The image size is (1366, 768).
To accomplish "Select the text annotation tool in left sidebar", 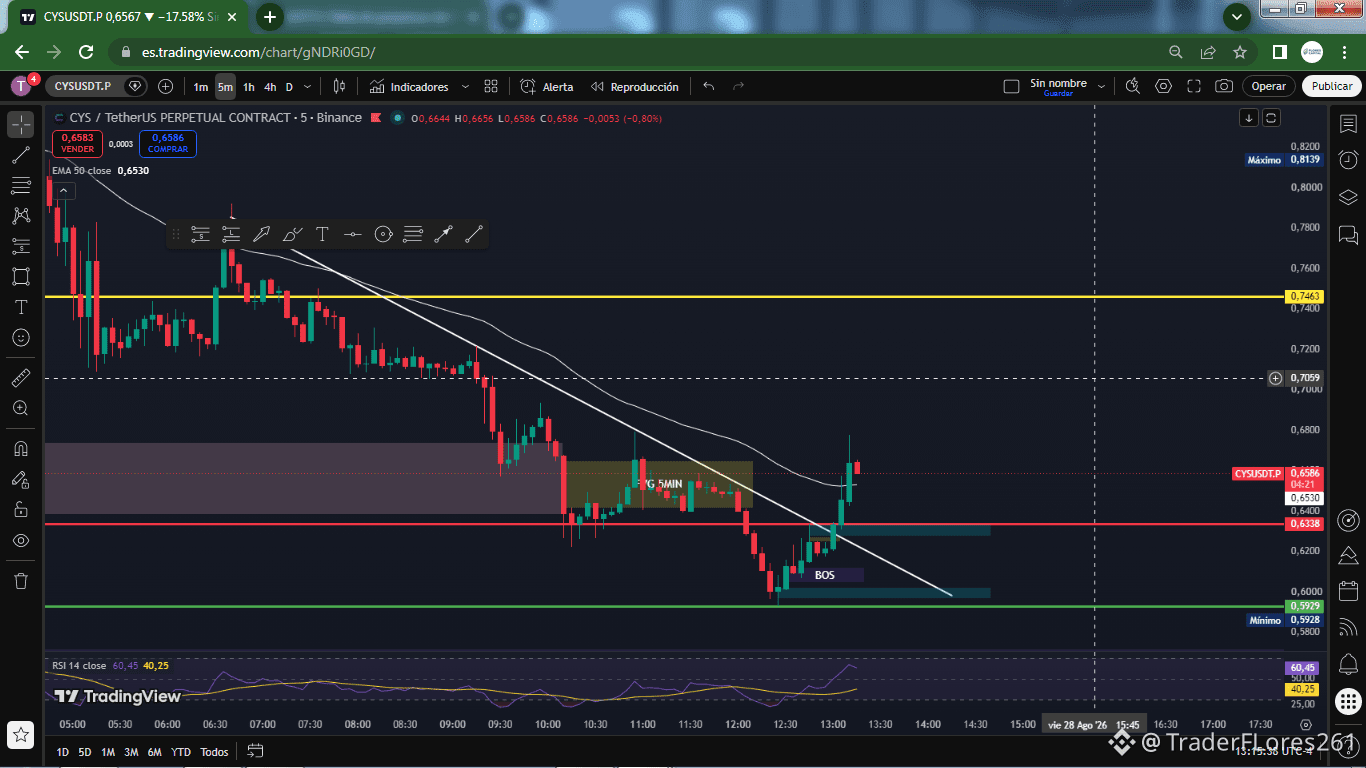I will pos(20,307).
